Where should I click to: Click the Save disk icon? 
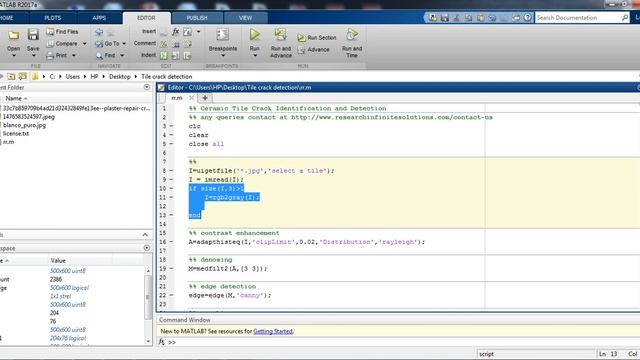coord(33,35)
